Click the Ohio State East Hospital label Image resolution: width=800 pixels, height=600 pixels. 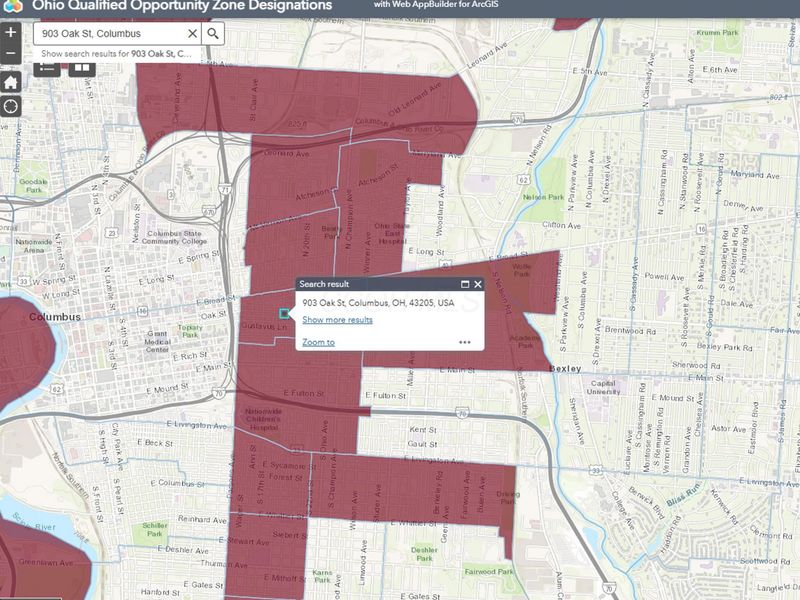pos(392,233)
